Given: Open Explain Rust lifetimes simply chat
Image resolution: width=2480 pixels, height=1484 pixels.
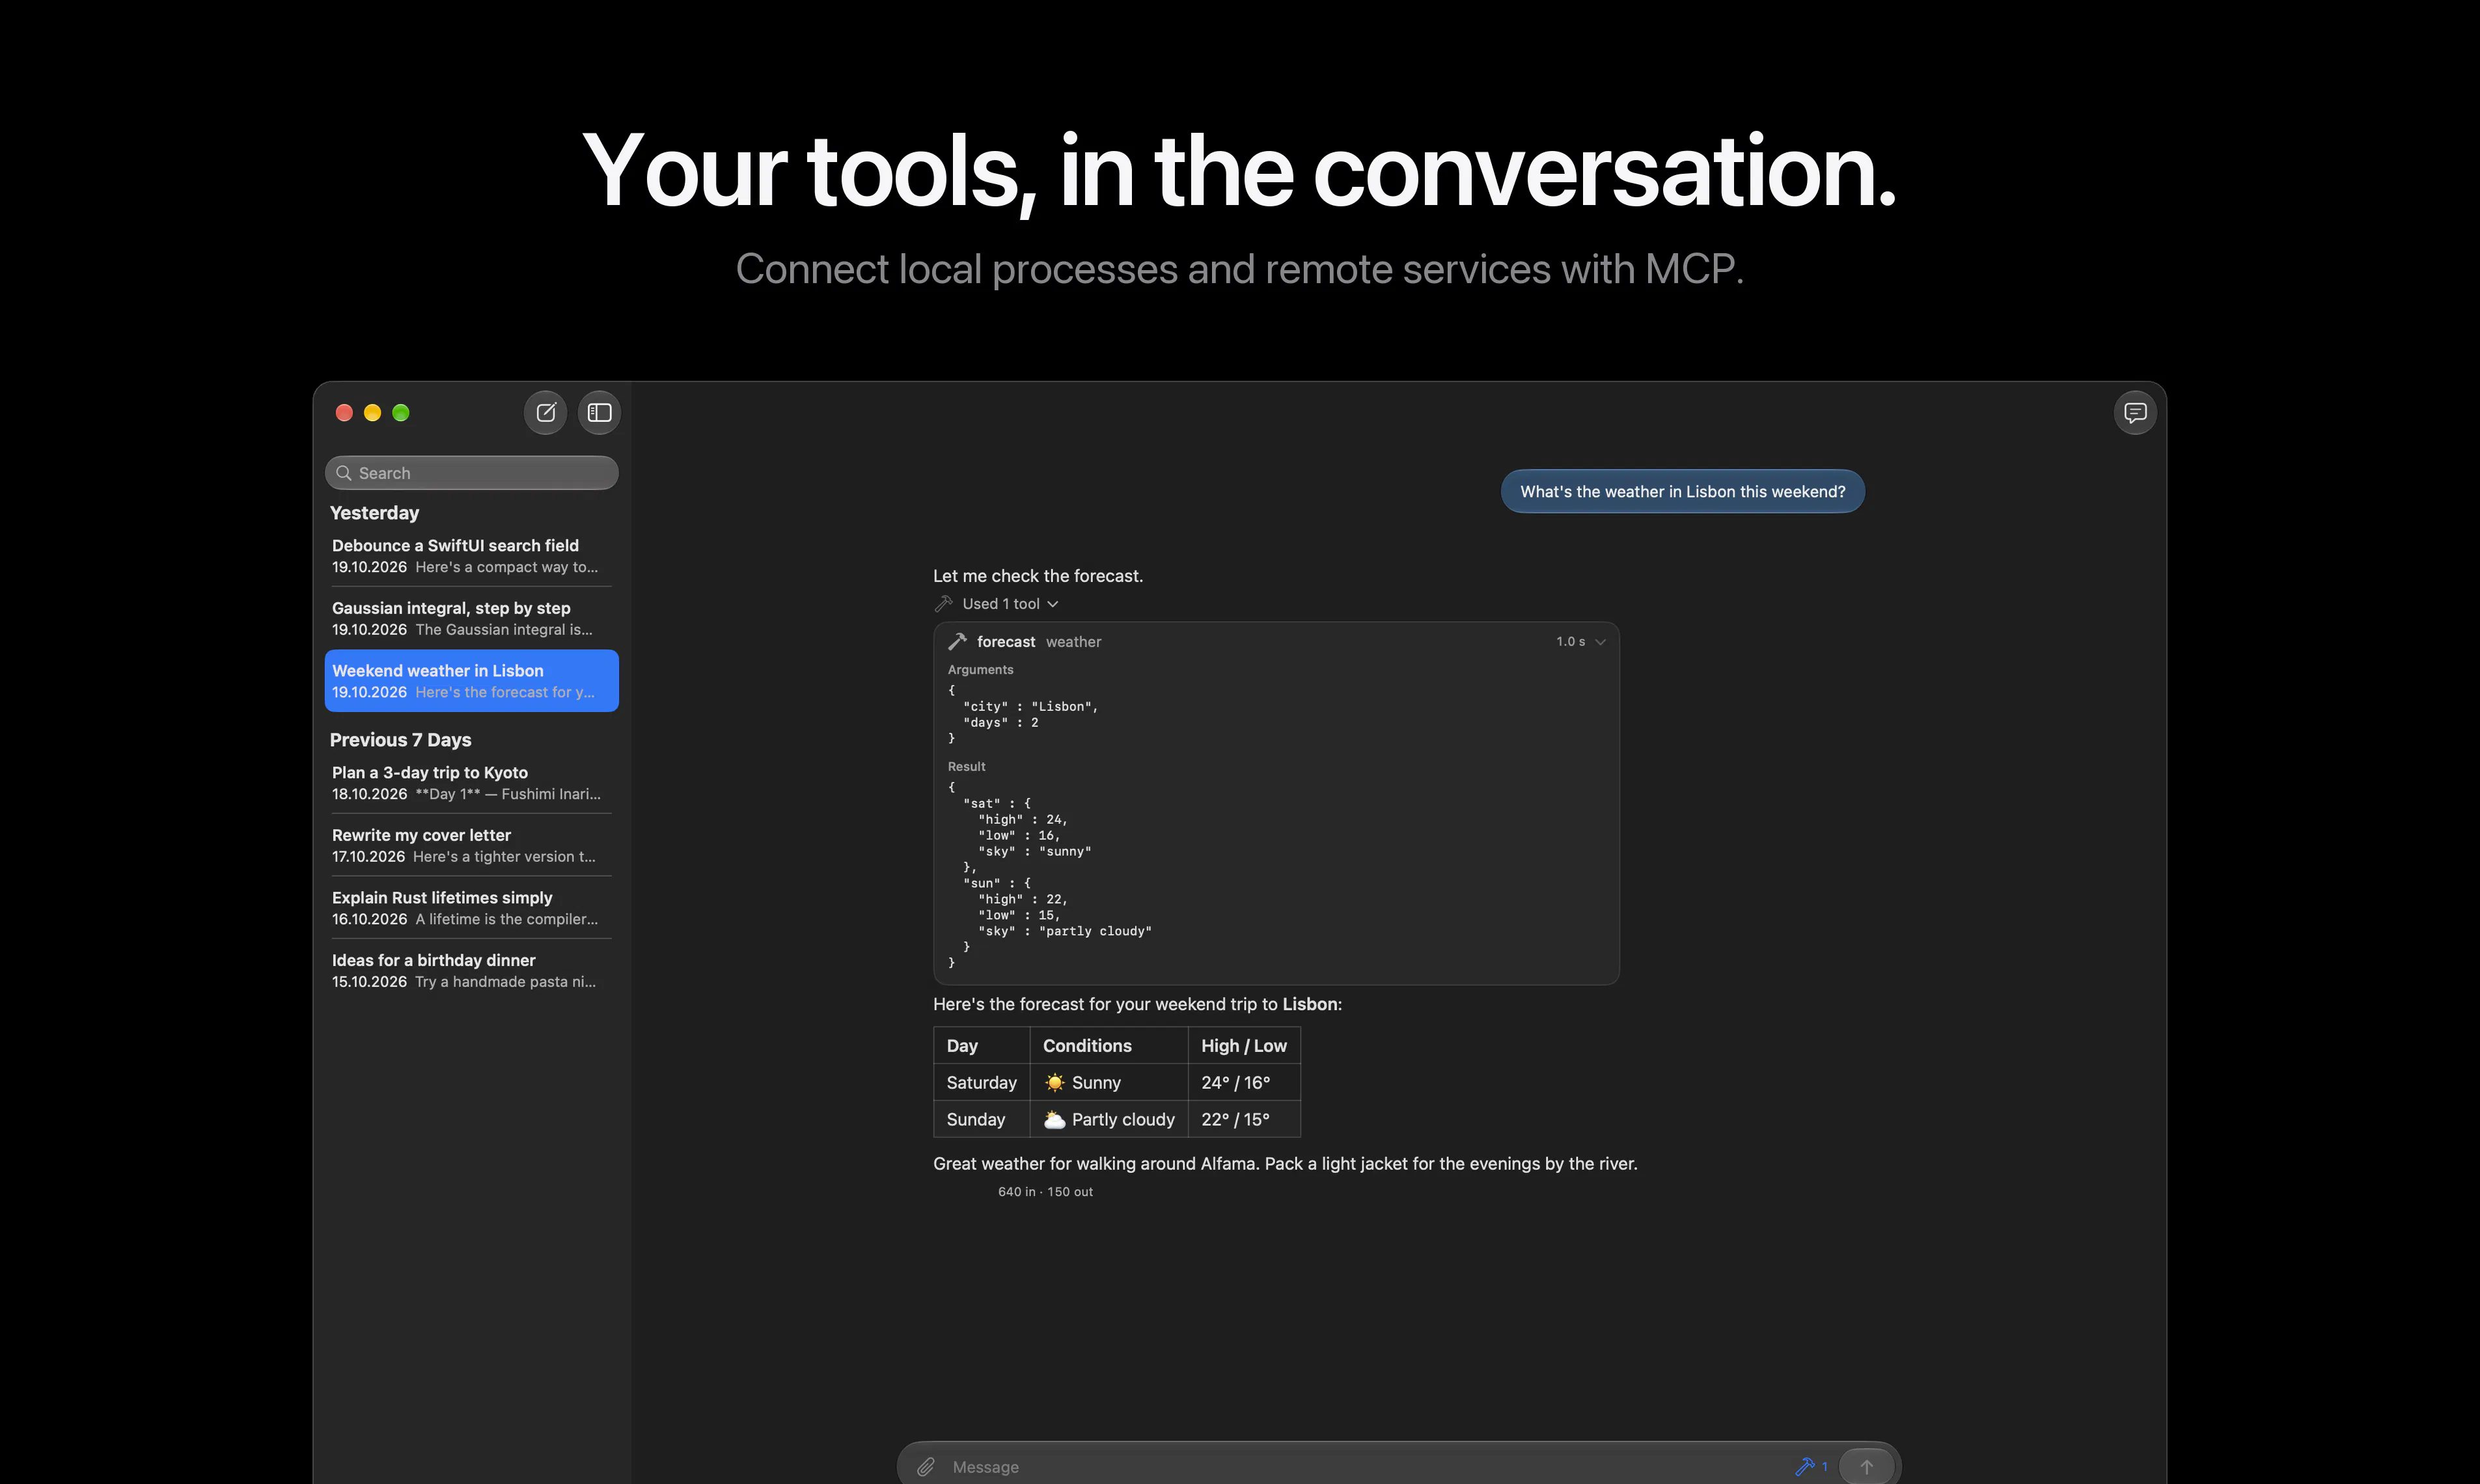Looking at the screenshot, I should tap(472, 908).
